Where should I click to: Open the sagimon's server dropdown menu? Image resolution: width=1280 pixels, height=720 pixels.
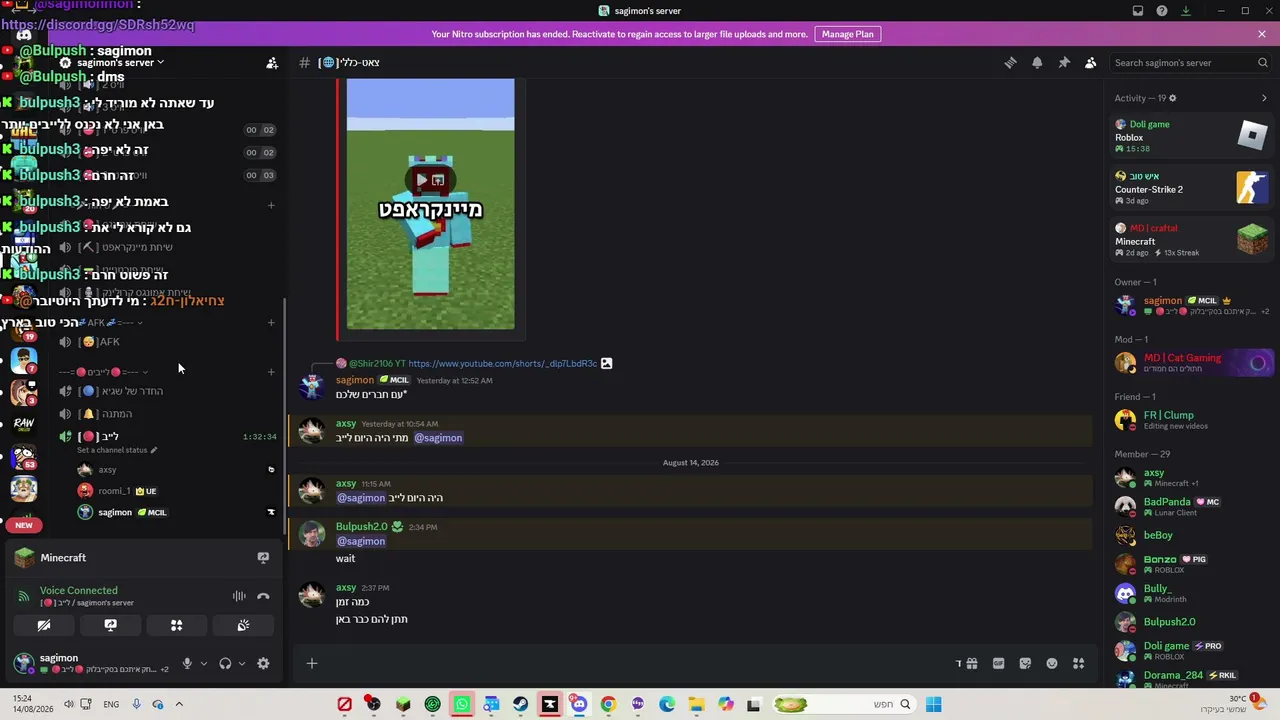(121, 62)
